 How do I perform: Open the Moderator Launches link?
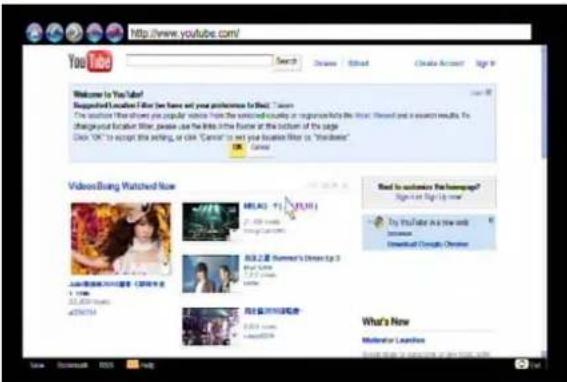(x=393, y=340)
